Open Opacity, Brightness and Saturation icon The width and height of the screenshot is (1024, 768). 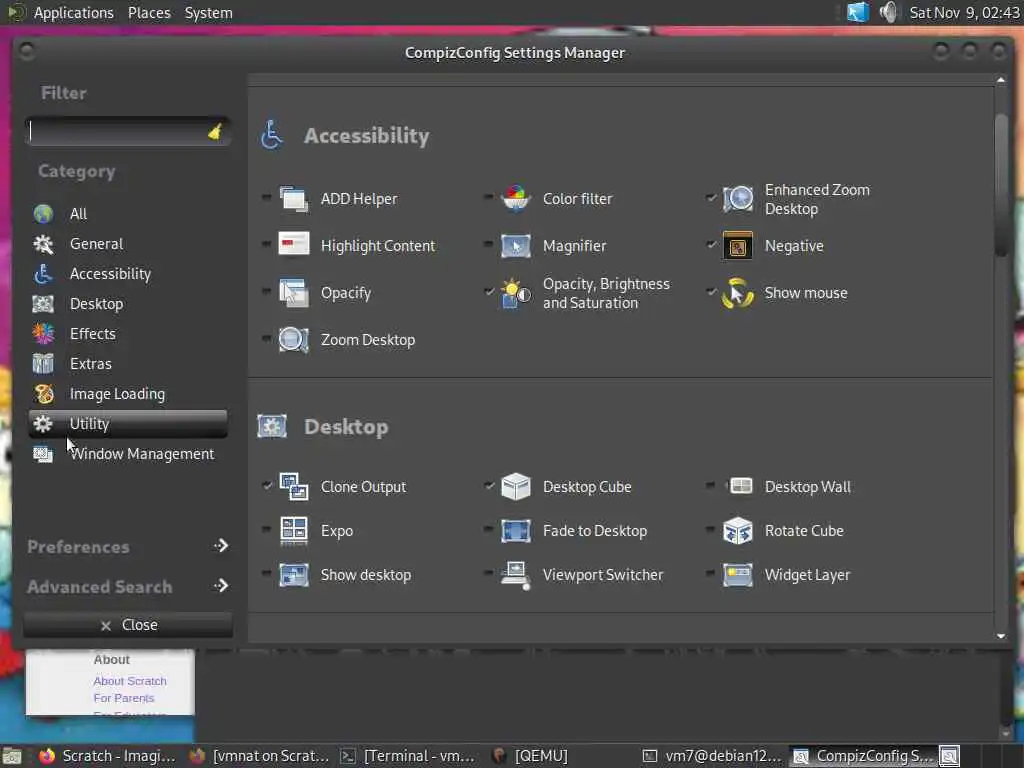tap(515, 293)
